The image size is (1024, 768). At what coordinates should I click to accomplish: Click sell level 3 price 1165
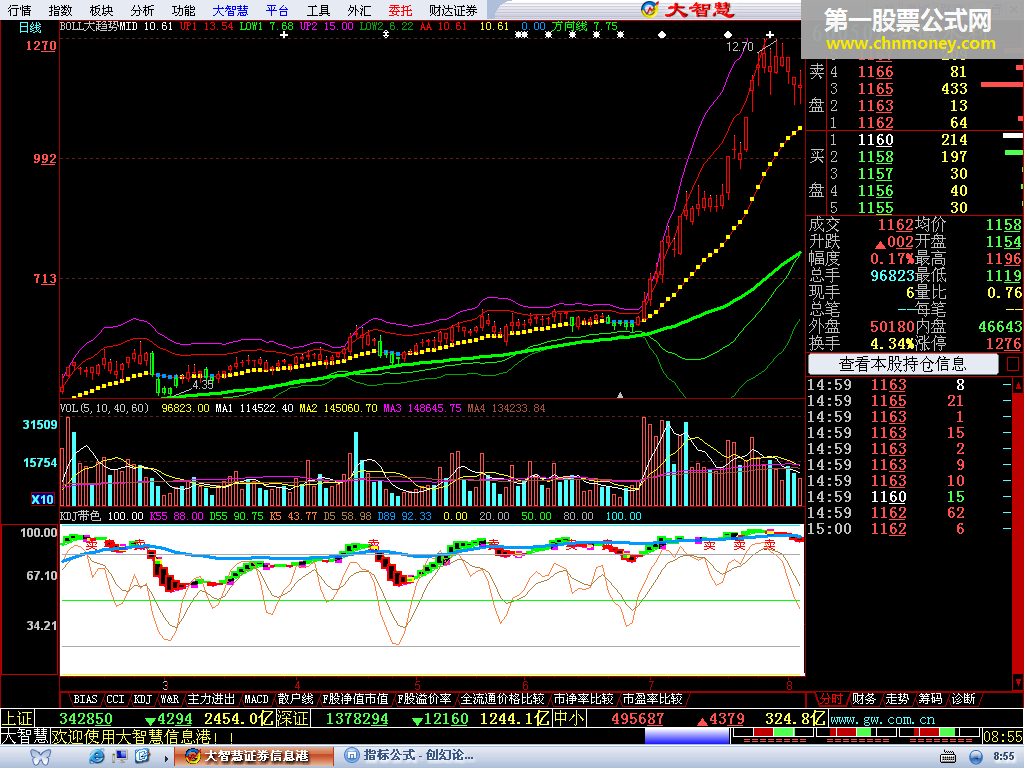(x=875, y=89)
